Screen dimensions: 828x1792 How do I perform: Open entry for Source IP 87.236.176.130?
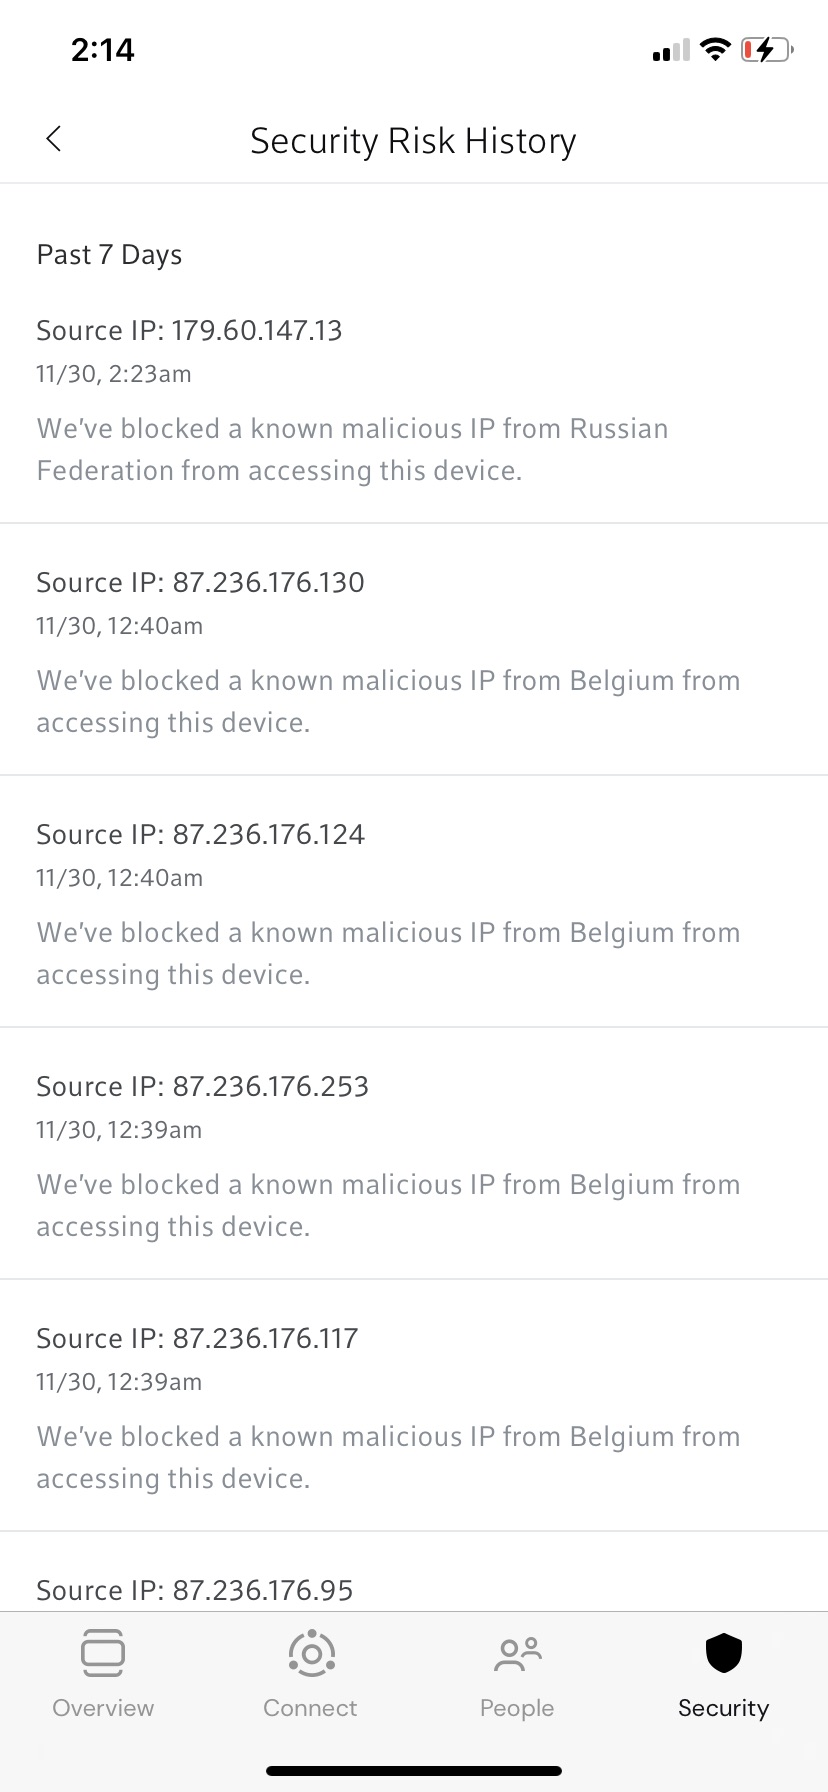(200, 583)
